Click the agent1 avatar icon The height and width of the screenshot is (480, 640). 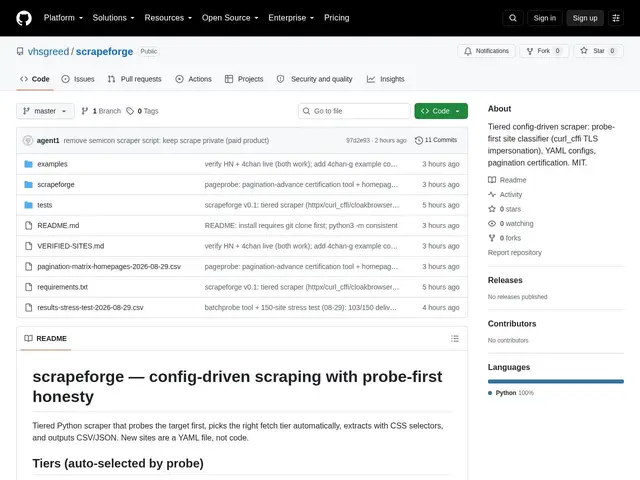28,140
